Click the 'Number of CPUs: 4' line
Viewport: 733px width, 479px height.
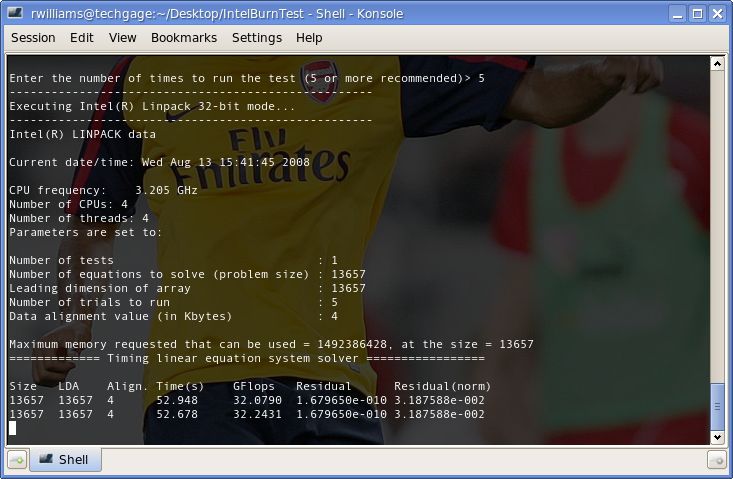click(68, 204)
